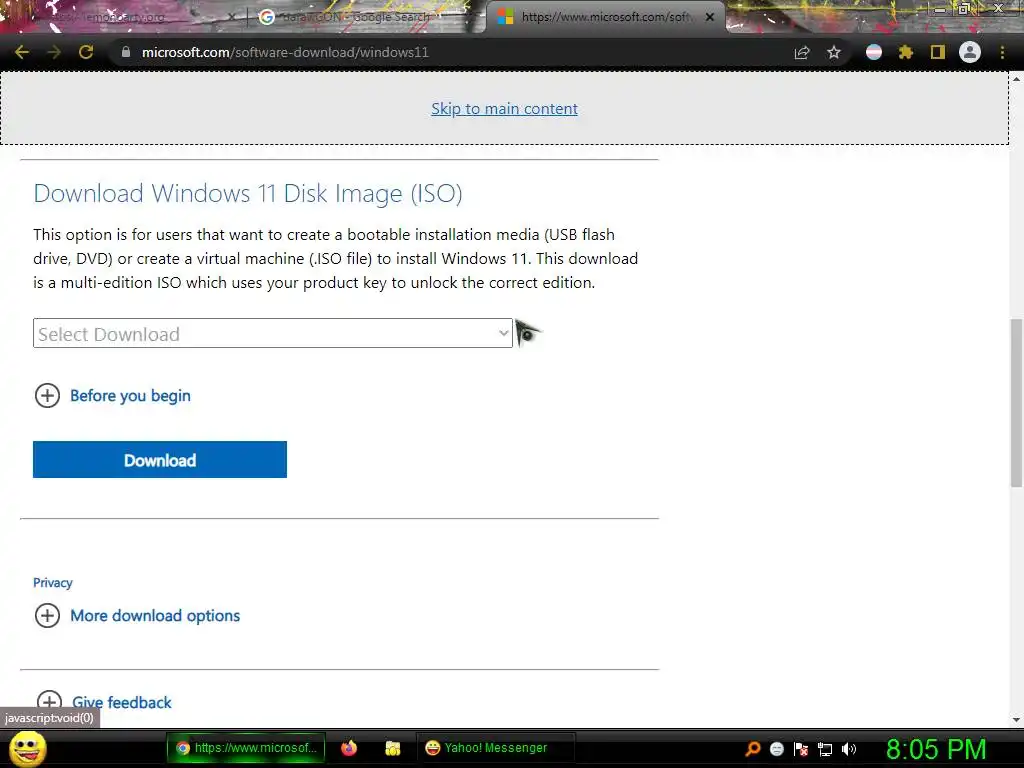The width and height of the screenshot is (1024, 768).
Task: Switch to the Google Search tab
Action: point(356,17)
